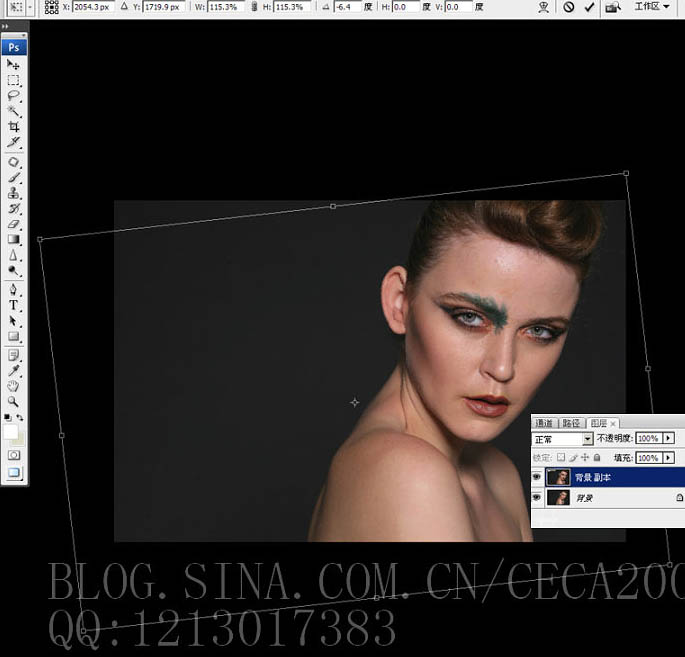
Task: Collapse the toolbox with the double arrow
Action: pos(5,26)
